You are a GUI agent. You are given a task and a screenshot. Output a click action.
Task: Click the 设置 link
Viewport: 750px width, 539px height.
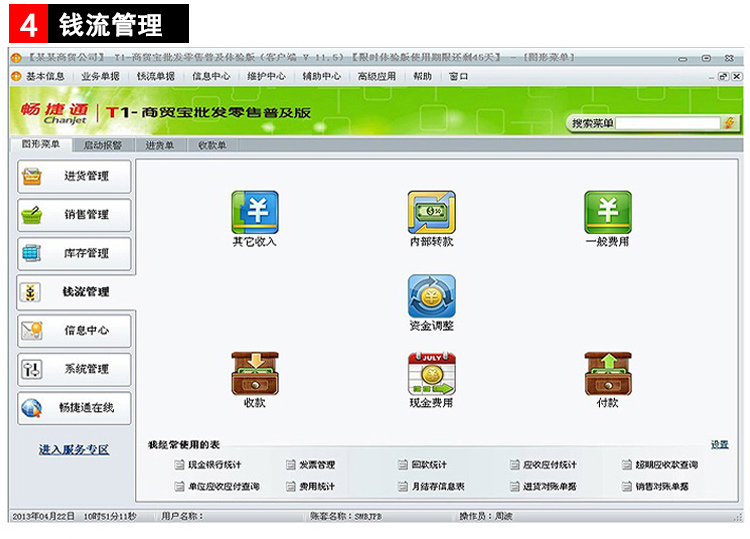pos(719,444)
